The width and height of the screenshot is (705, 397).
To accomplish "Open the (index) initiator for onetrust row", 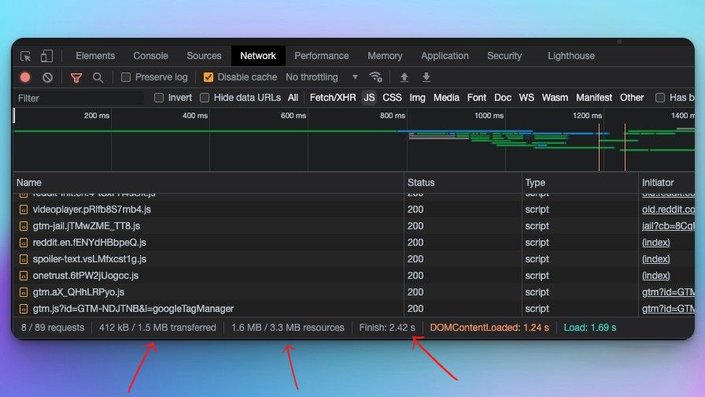I will (656, 276).
